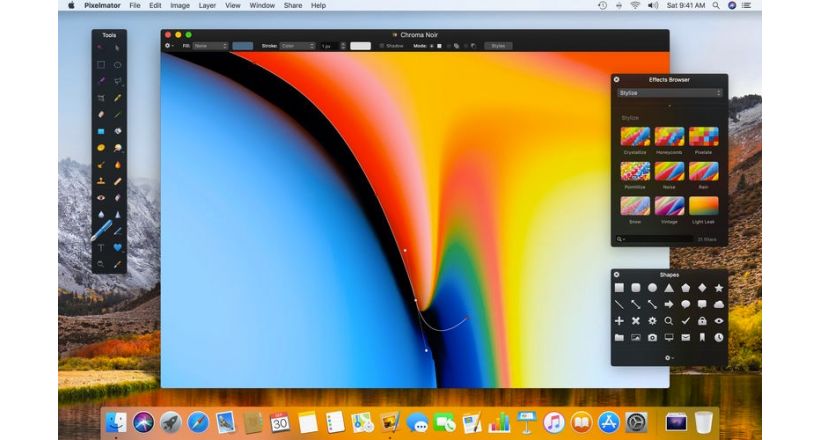820x440 pixels.
Task: Insert the clock shape
Action: tap(719, 337)
